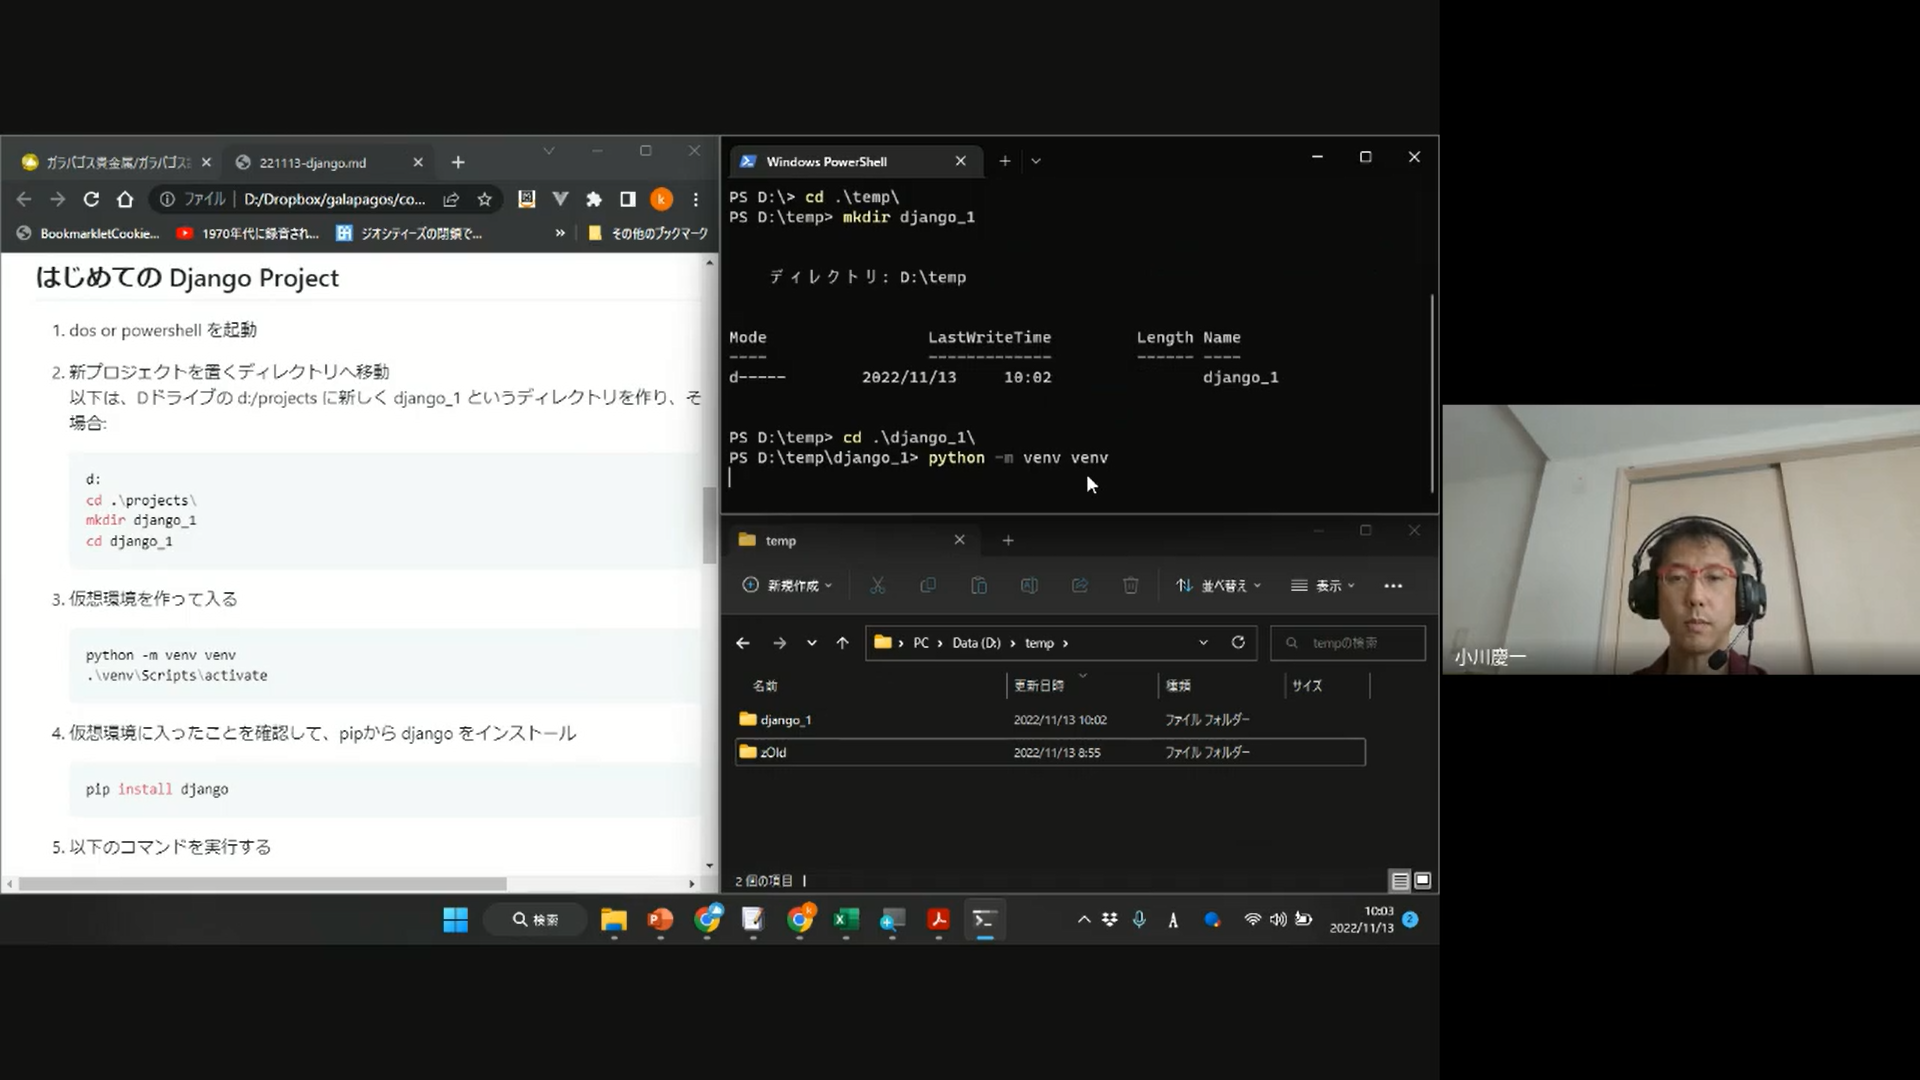Select the Windows PowerShell tab

827,161
